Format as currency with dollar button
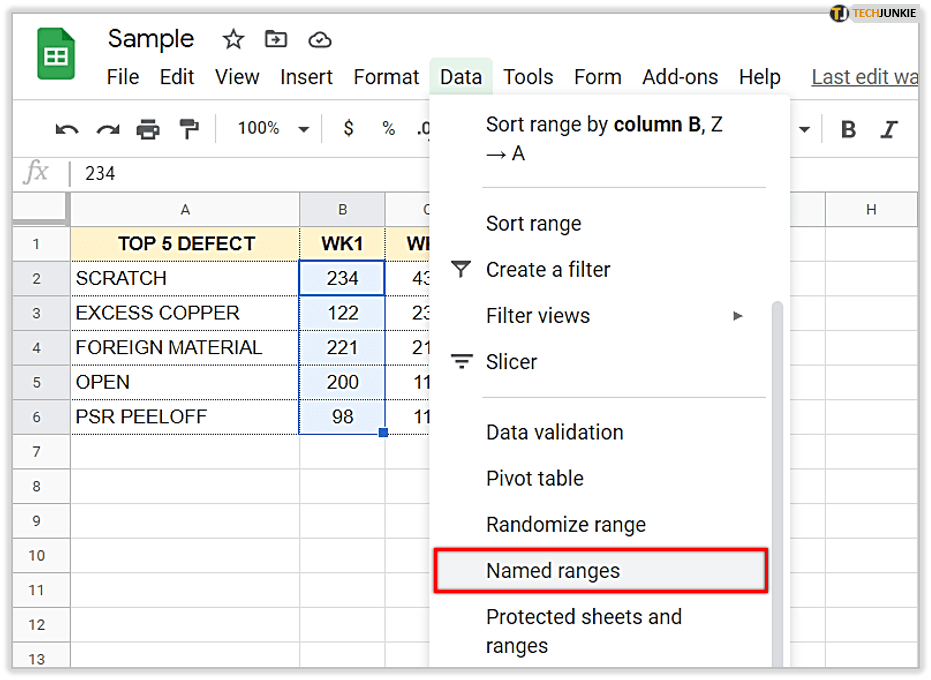 [x=348, y=129]
